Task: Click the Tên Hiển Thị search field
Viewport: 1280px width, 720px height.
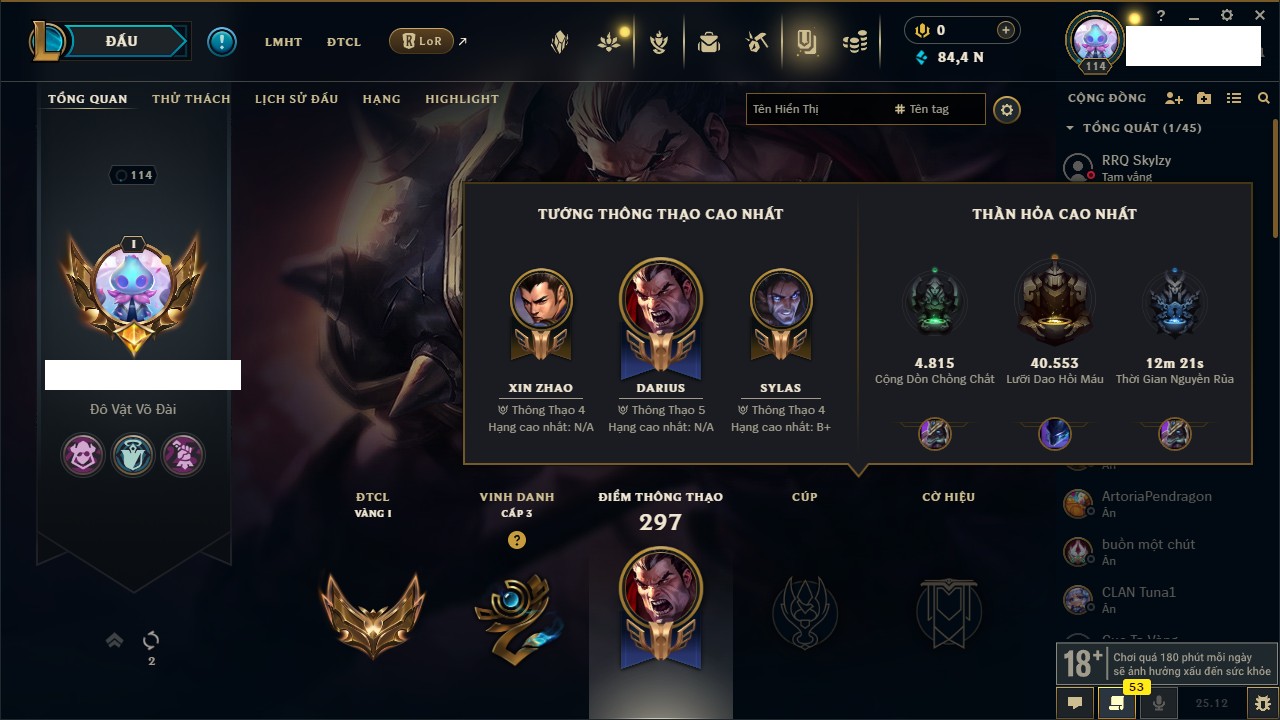Action: click(816, 109)
